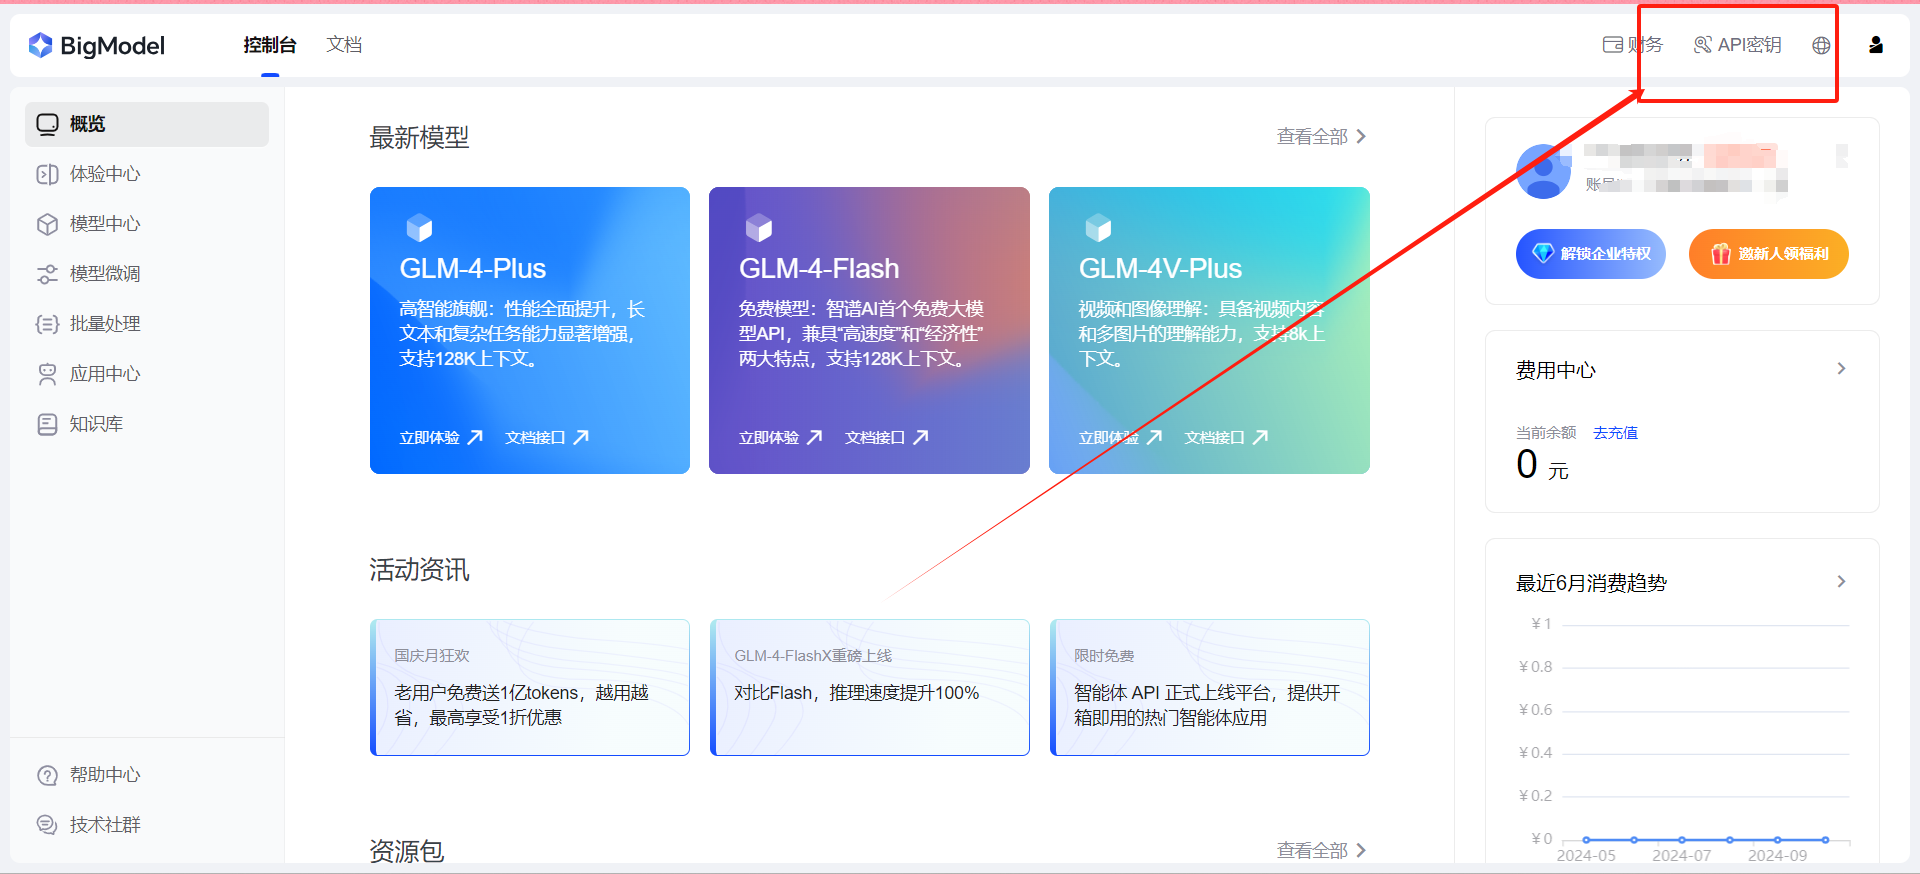
Task: Open the 限时免费 activity card
Action: click(1210, 687)
